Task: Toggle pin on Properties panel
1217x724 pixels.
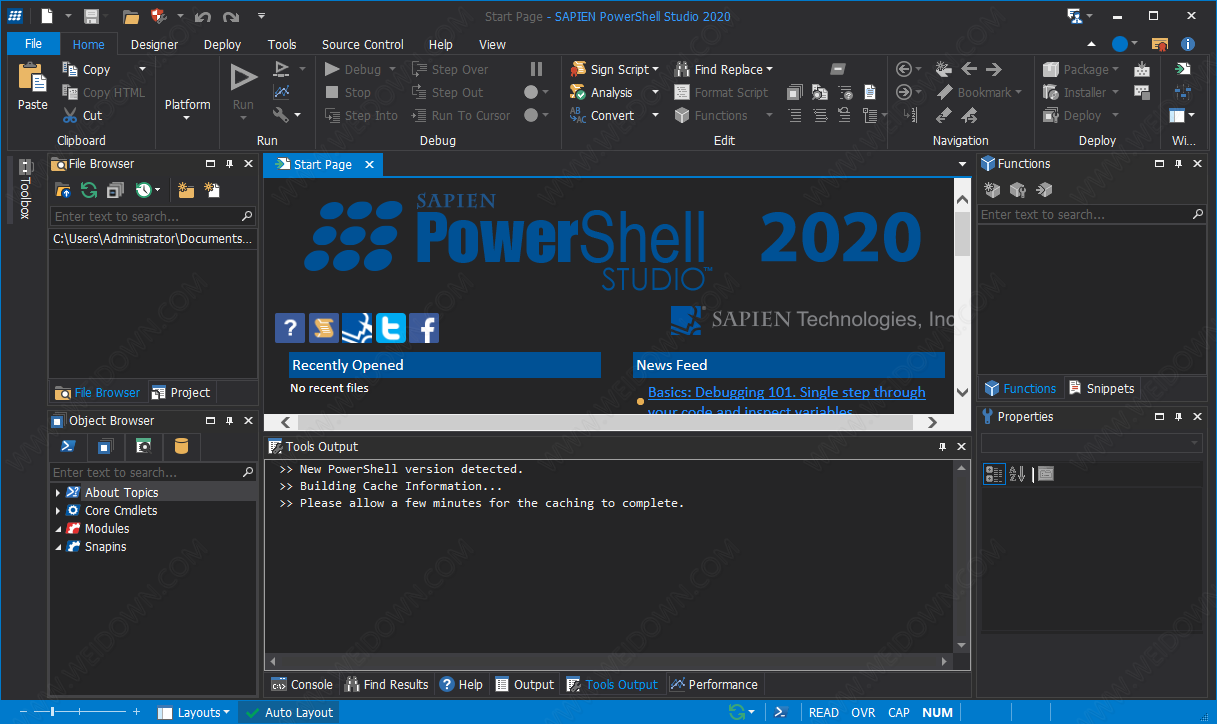Action: pos(1180,417)
